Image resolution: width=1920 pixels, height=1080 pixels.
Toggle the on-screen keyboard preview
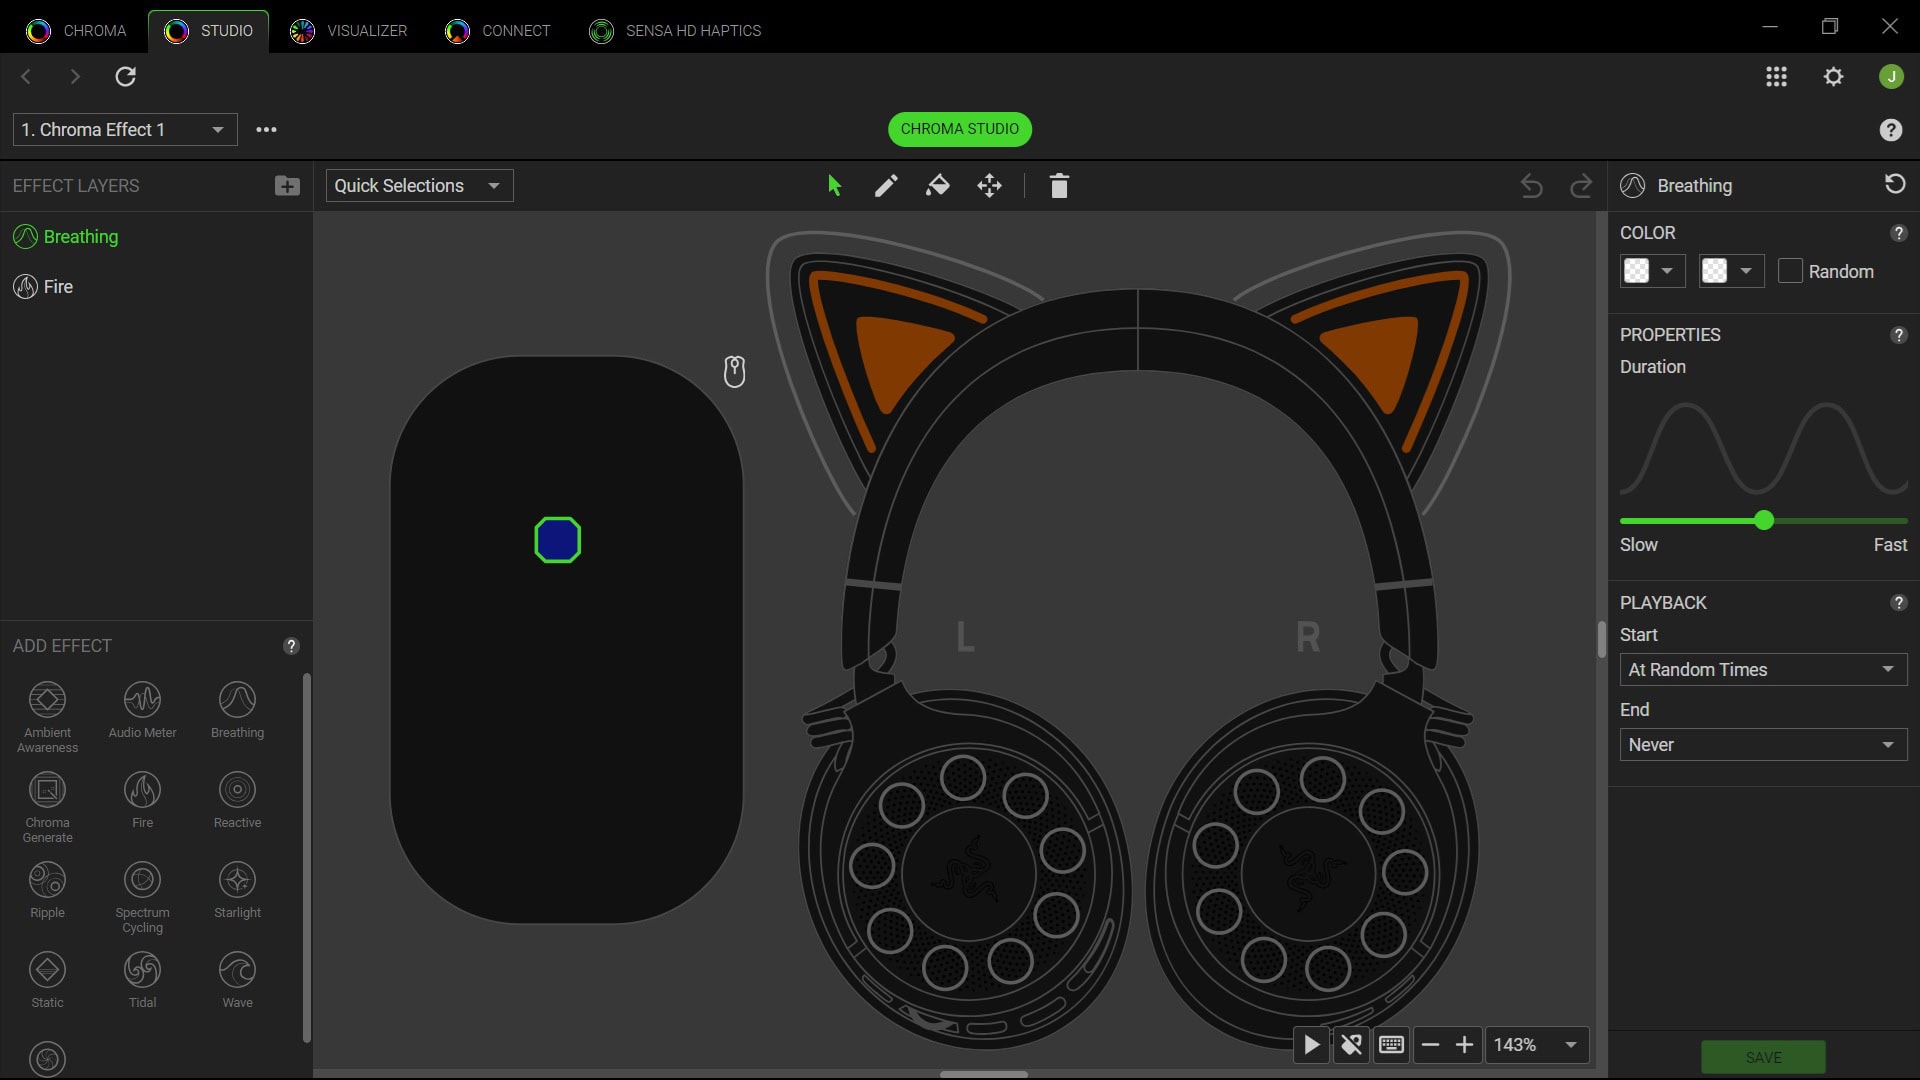tap(1391, 1044)
